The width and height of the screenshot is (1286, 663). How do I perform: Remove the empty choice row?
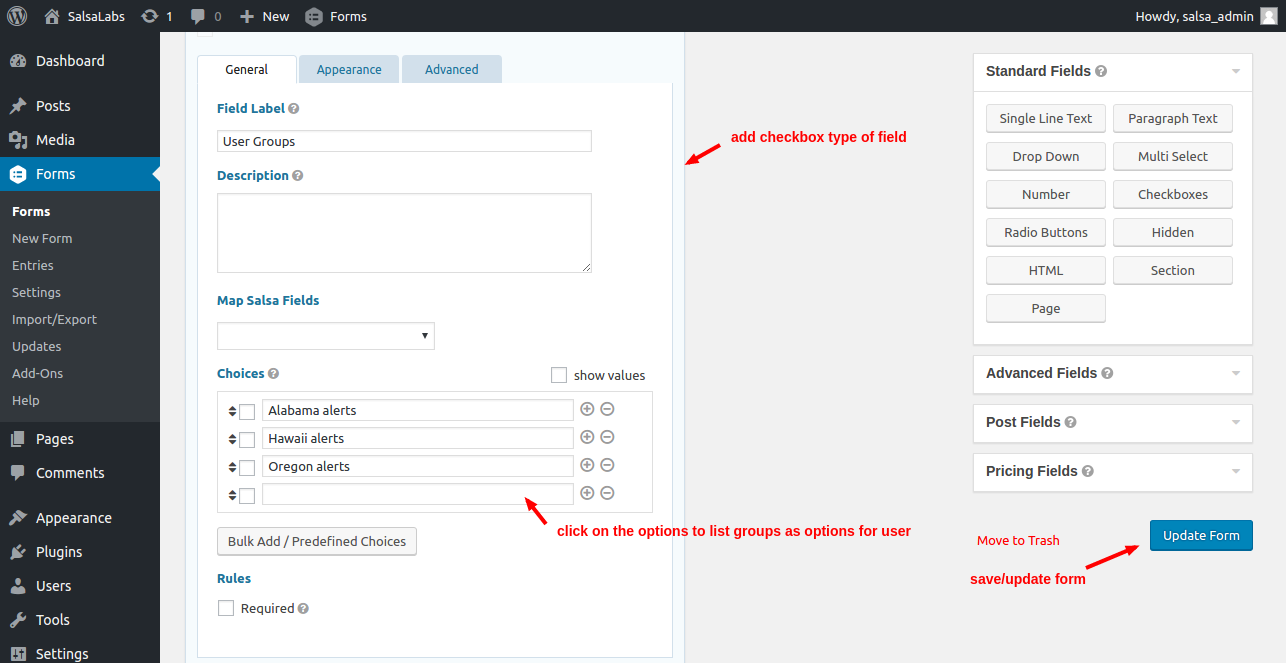[x=607, y=493]
